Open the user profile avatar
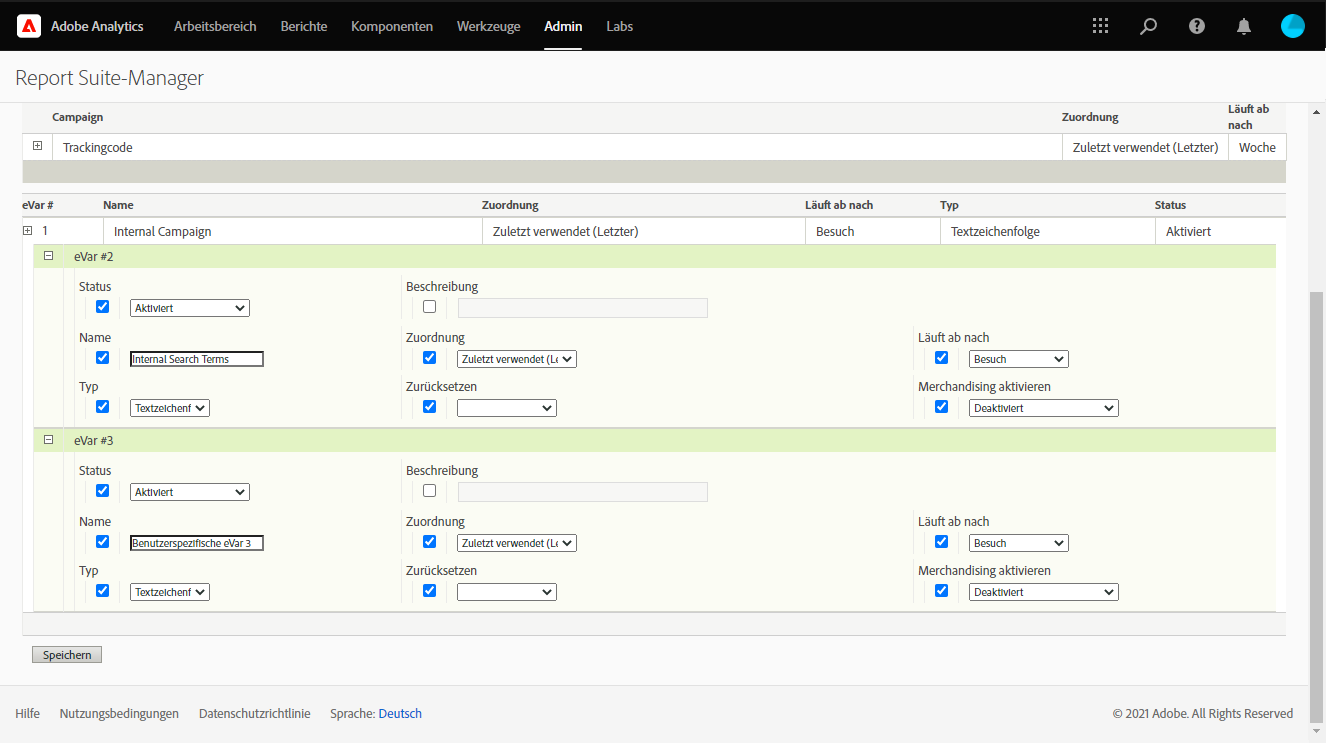This screenshot has height=743, width=1326. pyautogui.click(x=1292, y=26)
